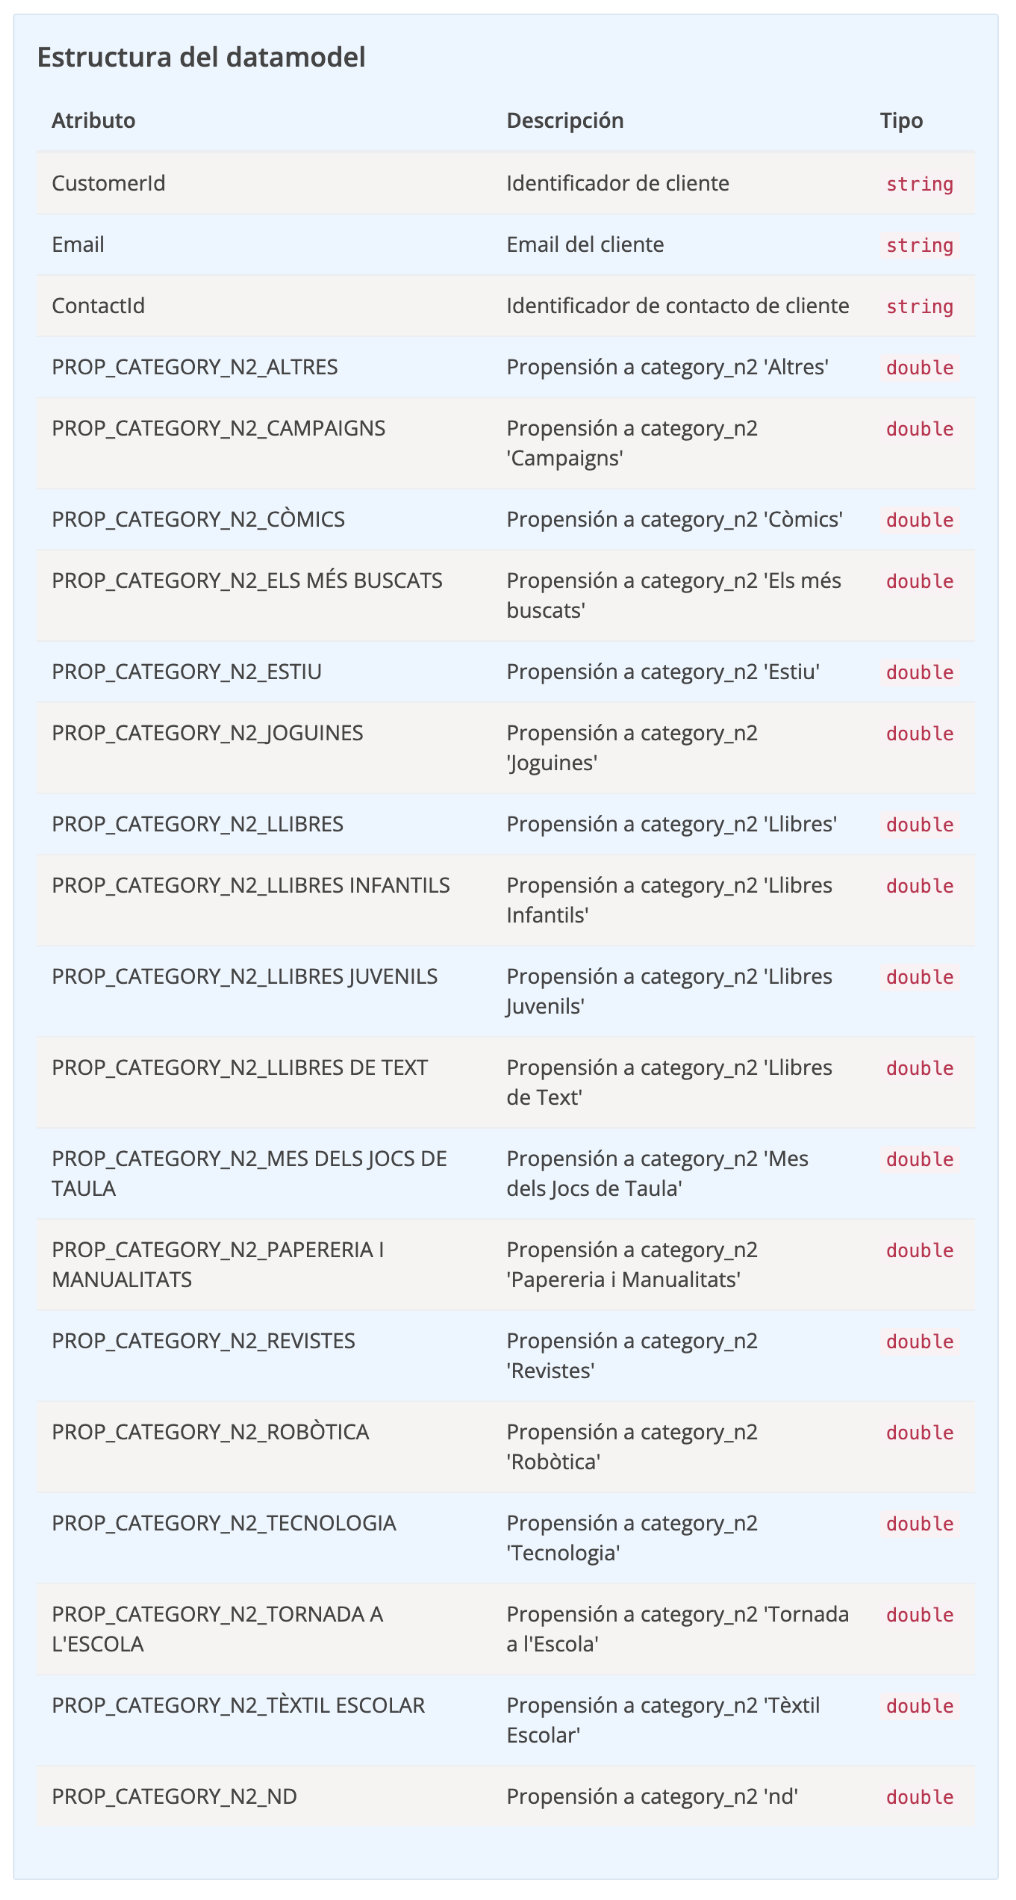Image resolution: width=1016 pixels, height=1900 pixels.
Task: Select the PROP_CATEGORY_N2_CÒMICS attribute
Action: (x=198, y=520)
